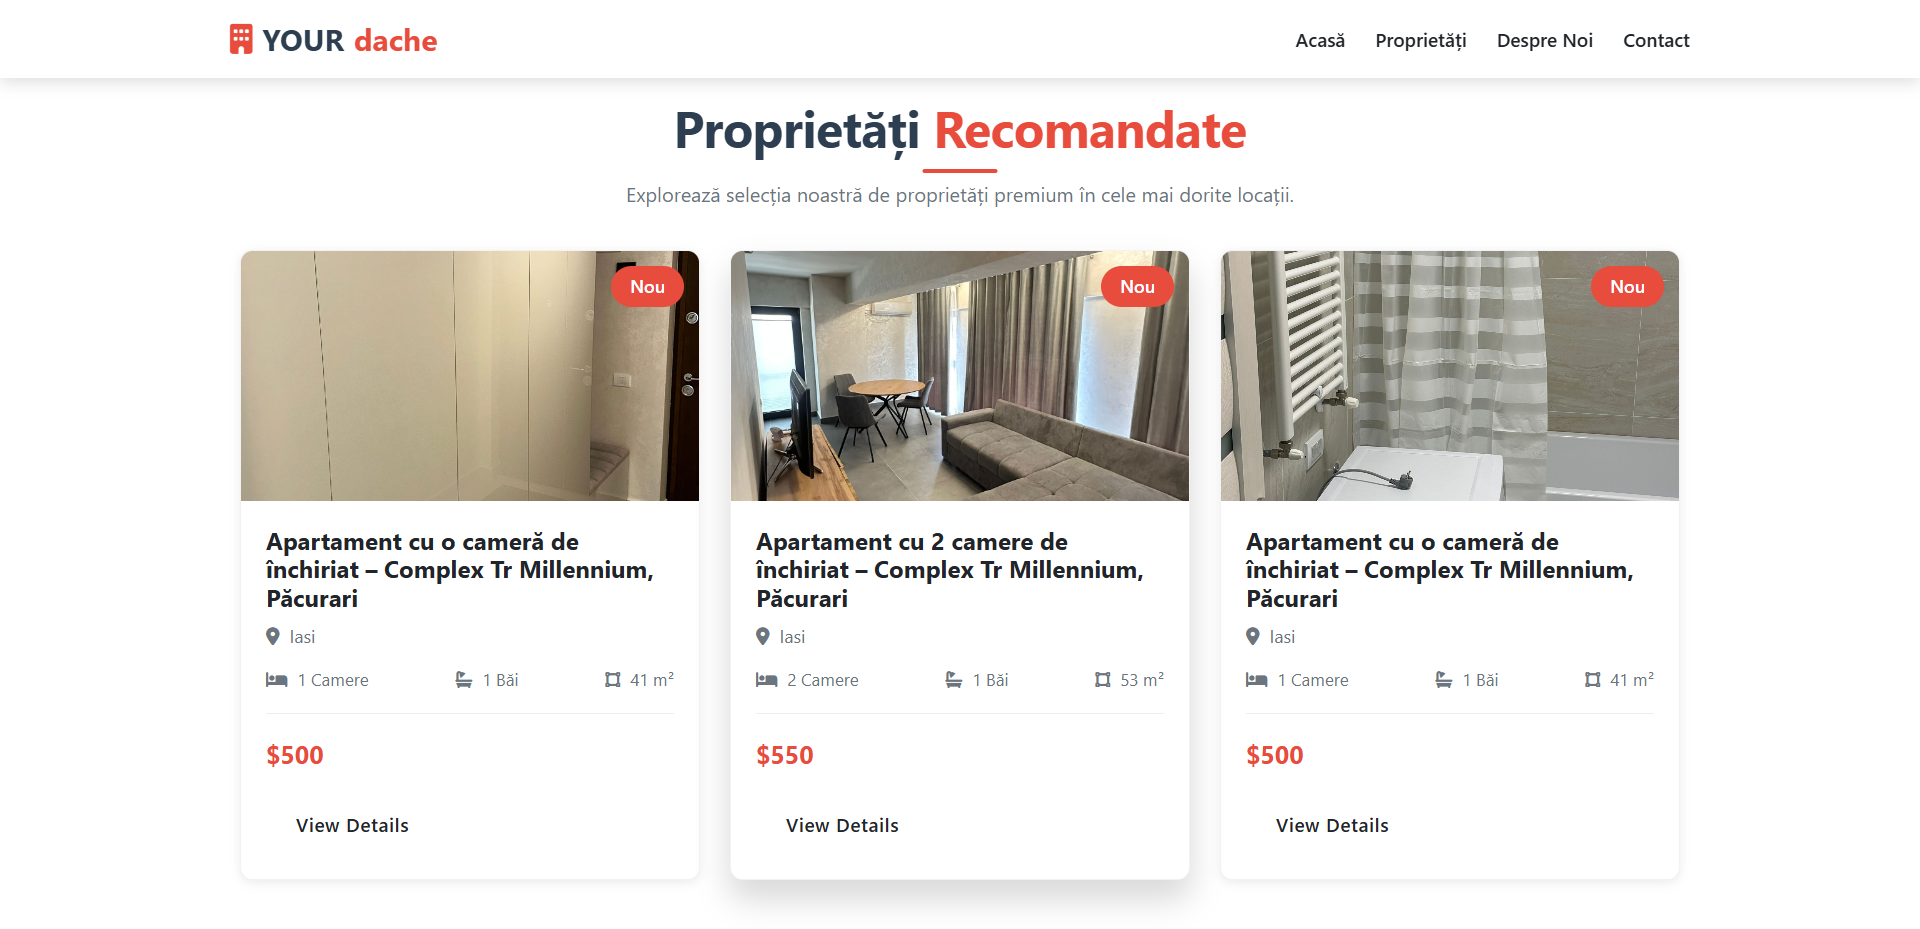Click the bed icon beside 2 Camere
This screenshot has height=929, width=1920.
click(767, 680)
